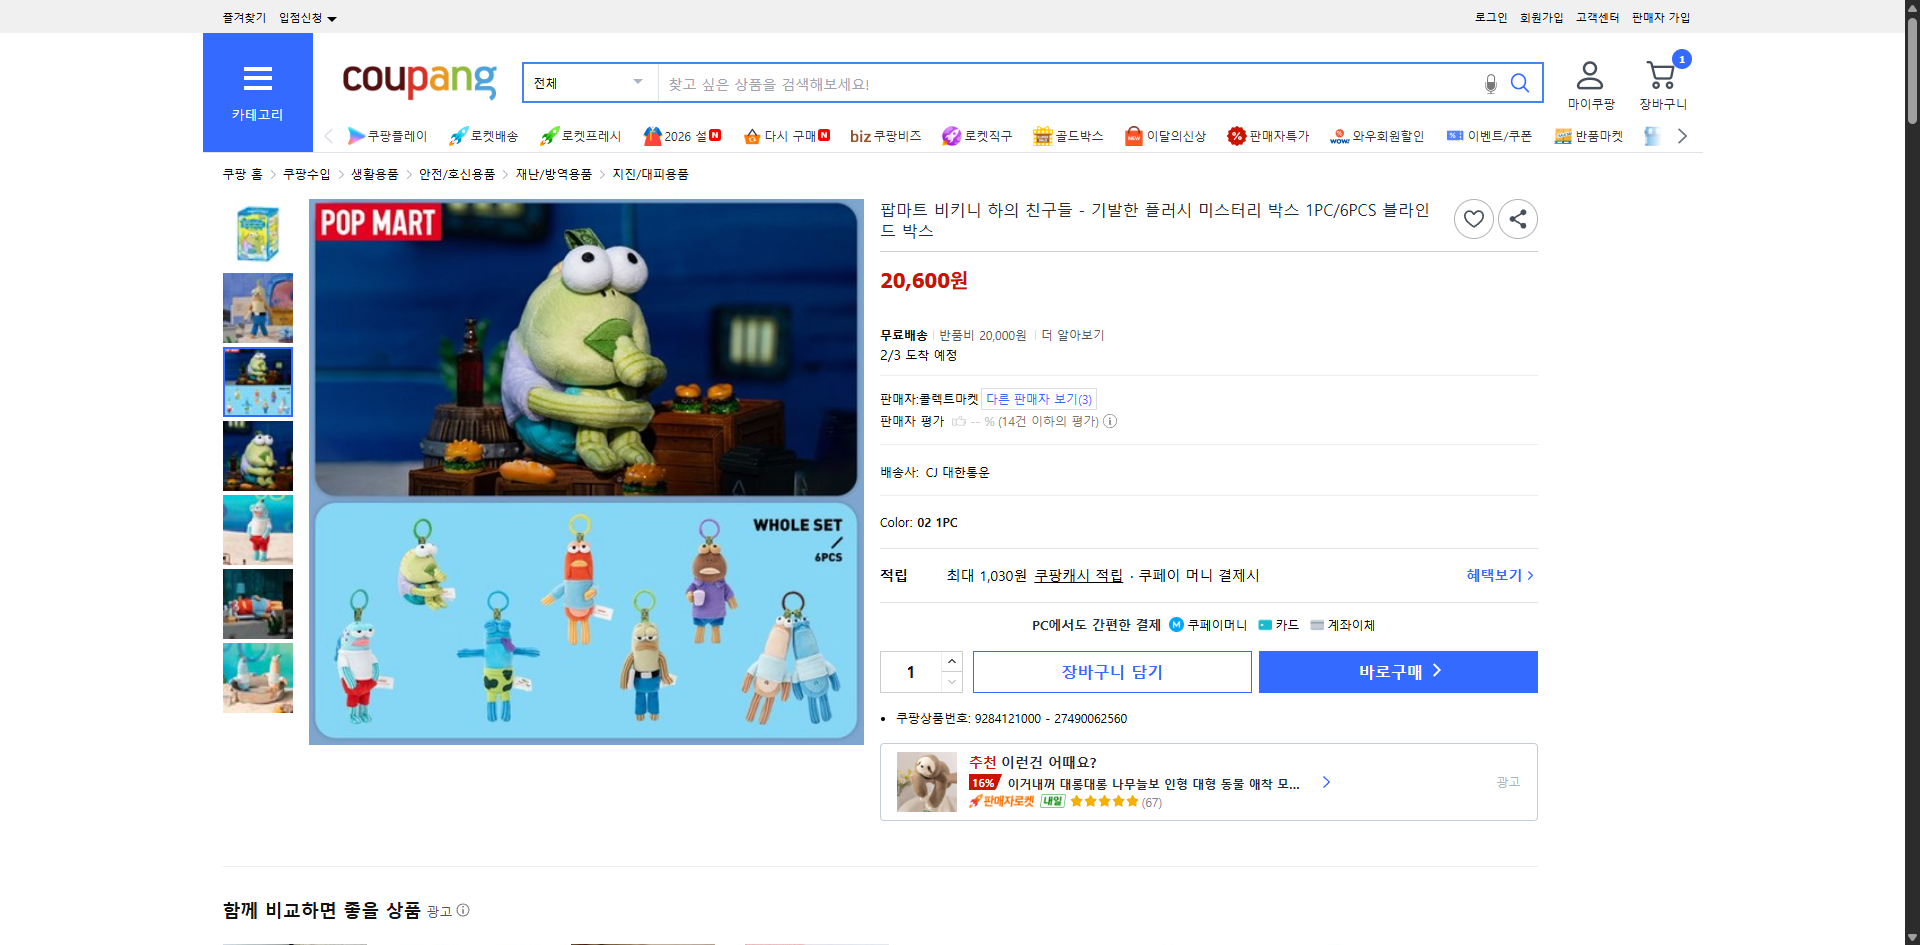Select 지진/대피용품 in the breadcrumb
This screenshot has width=1920, height=945.
tap(652, 173)
